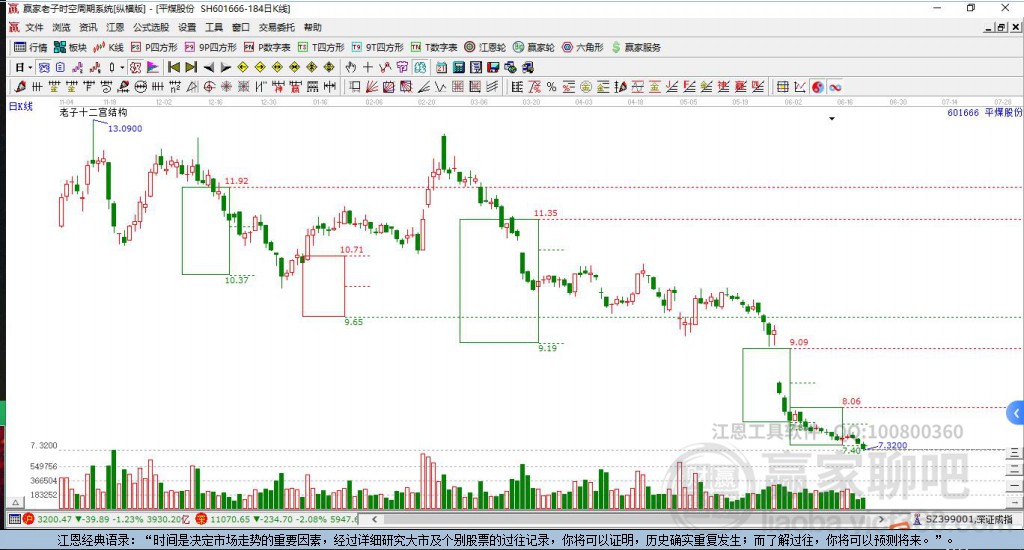Viewport: 1024px width, 550px height.
Task: Click the blue infinity symbol icon
Action: (835, 87)
